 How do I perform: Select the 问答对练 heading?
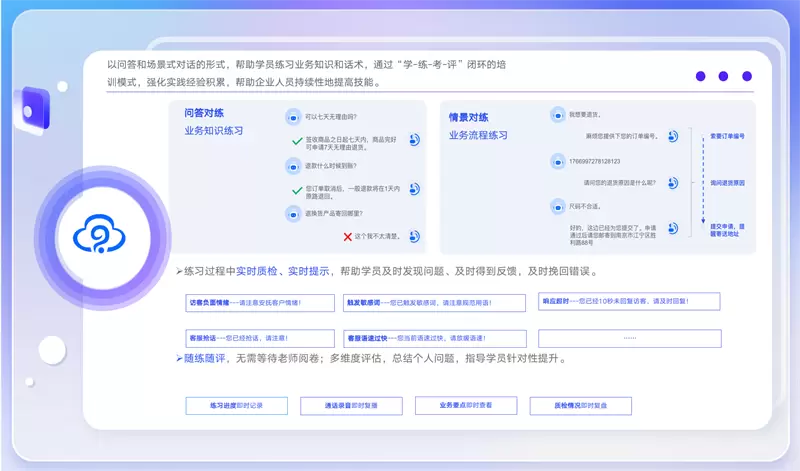pos(204,115)
